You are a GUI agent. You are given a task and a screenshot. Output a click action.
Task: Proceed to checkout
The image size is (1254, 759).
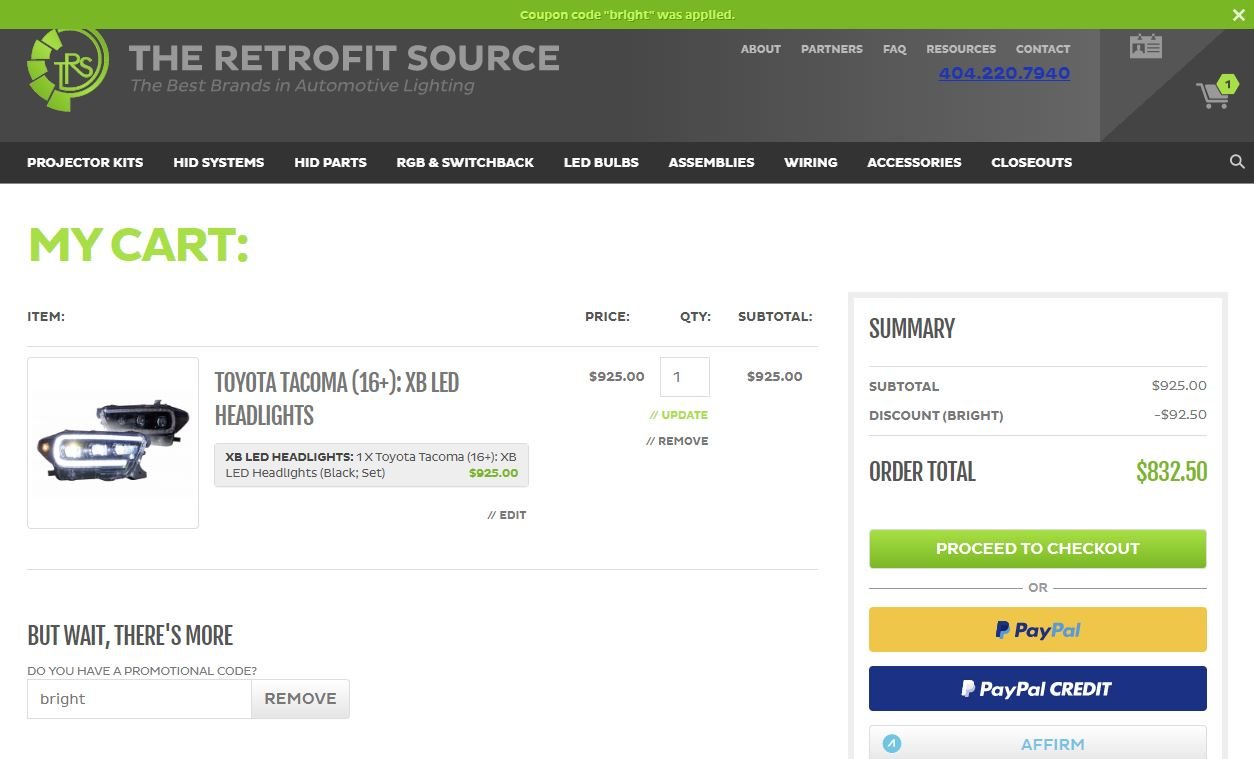[1038, 549]
